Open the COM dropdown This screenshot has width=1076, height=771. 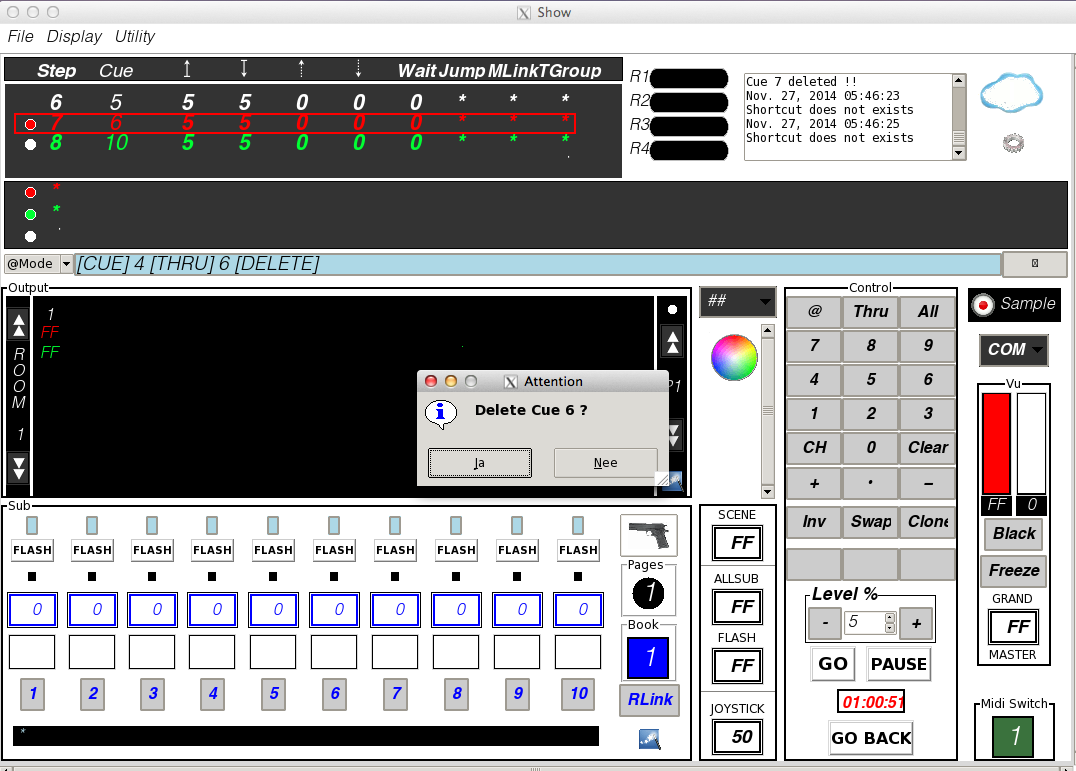tap(1013, 349)
